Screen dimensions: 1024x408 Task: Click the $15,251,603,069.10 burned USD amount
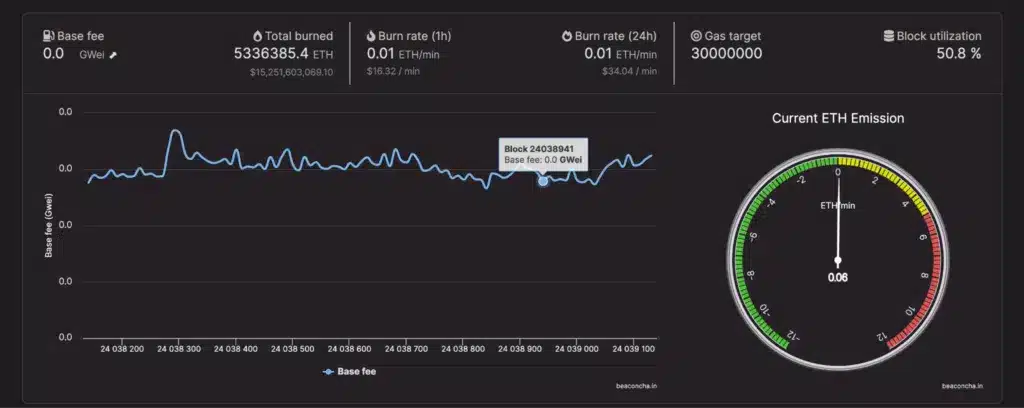pos(291,72)
